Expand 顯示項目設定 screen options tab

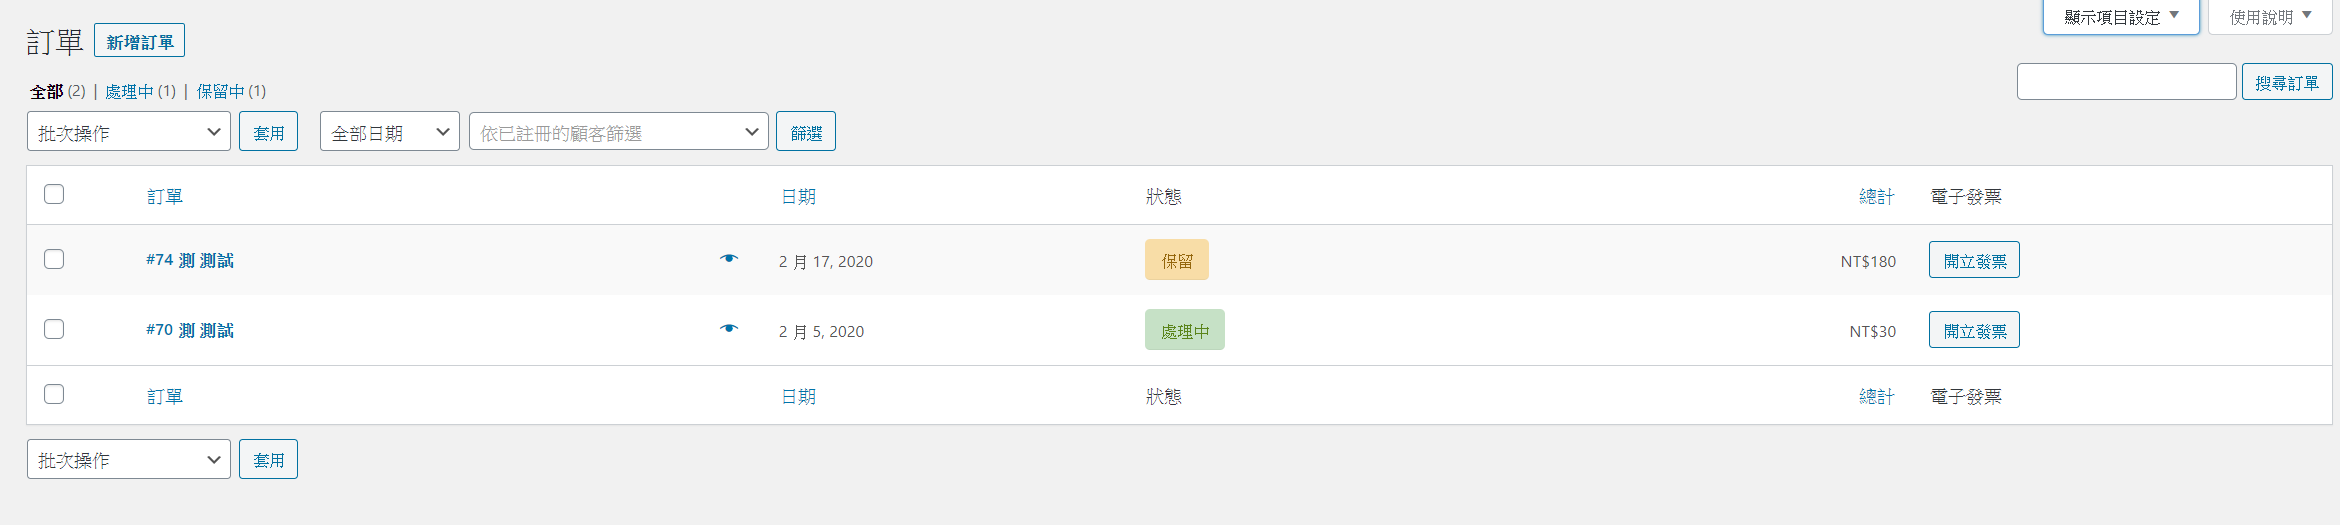[x=2121, y=17]
